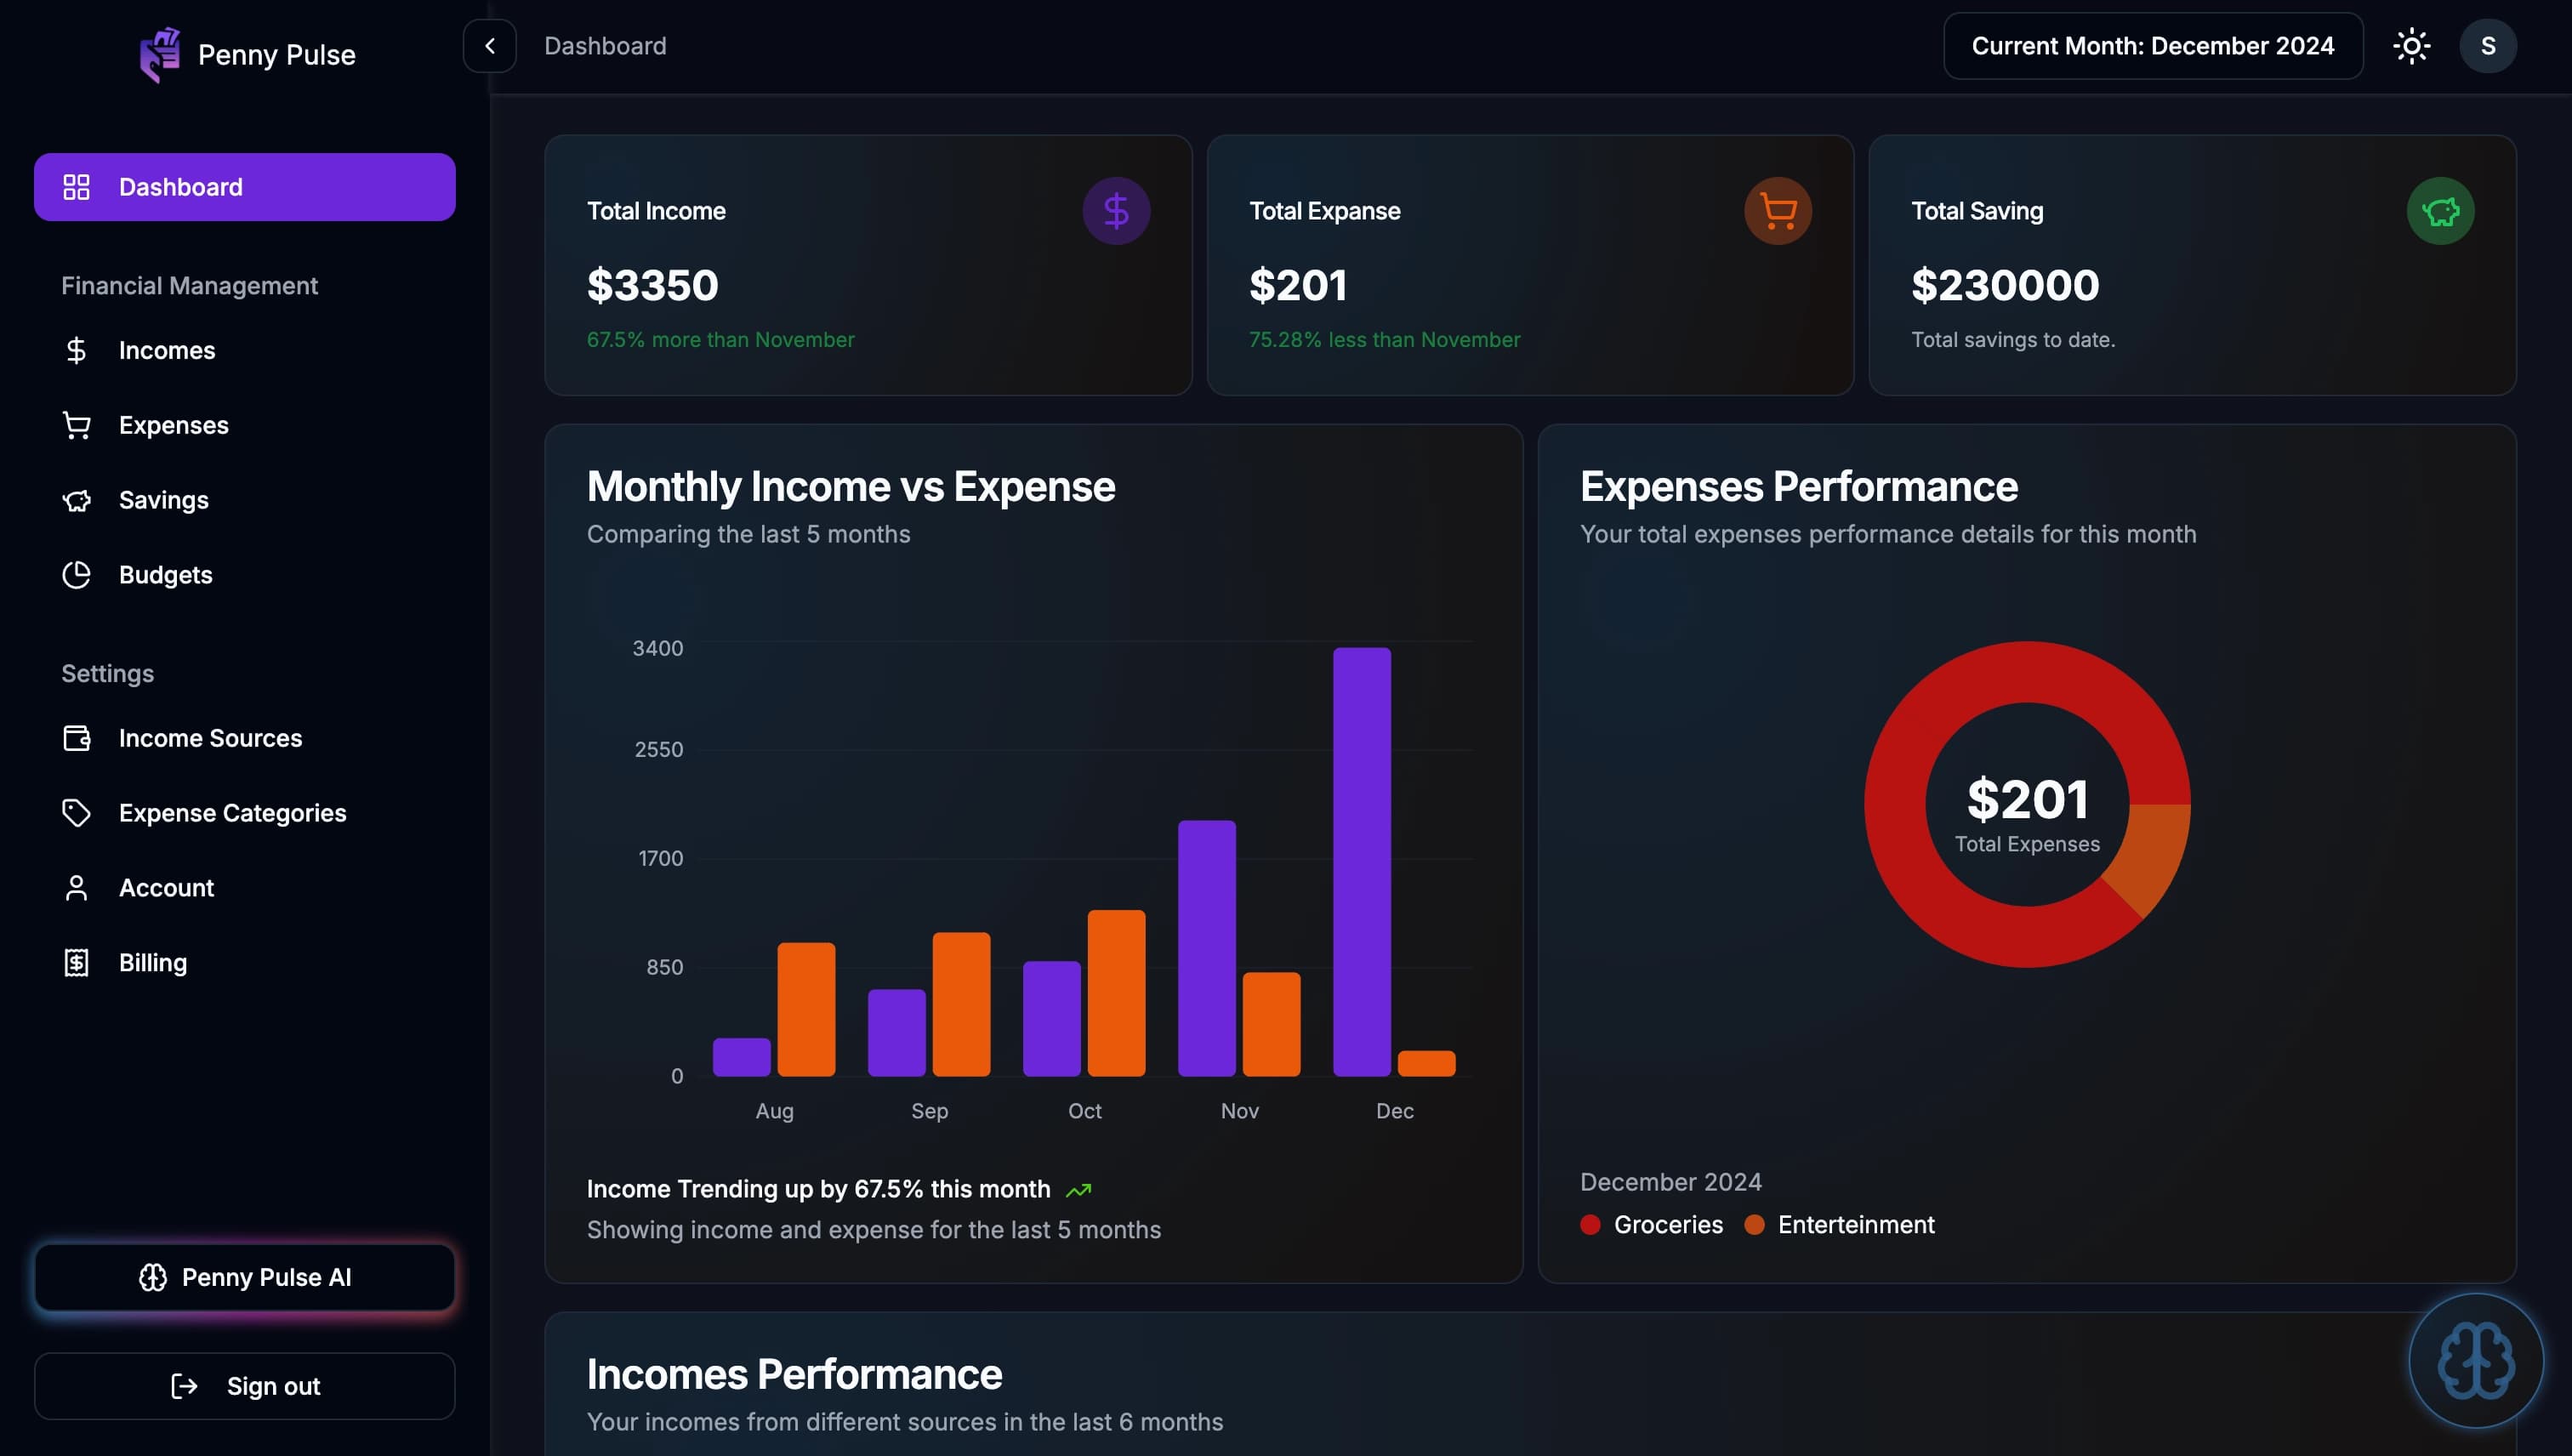Click the 'Total savings to date.' text
2572x1456 pixels.
tap(2012, 340)
